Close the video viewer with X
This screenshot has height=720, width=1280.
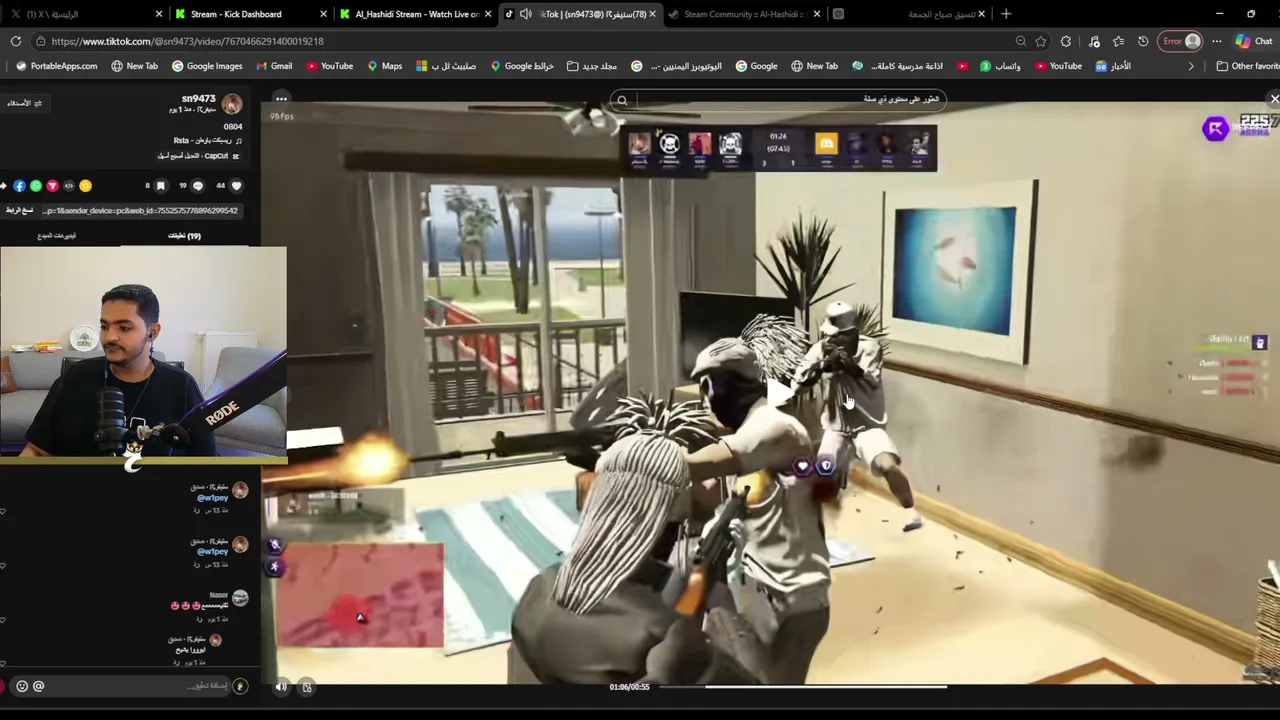click(x=1274, y=99)
